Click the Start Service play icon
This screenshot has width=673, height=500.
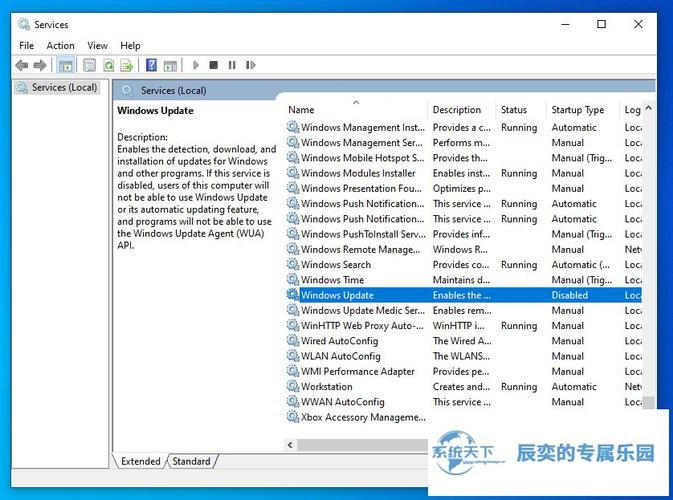point(196,65)
